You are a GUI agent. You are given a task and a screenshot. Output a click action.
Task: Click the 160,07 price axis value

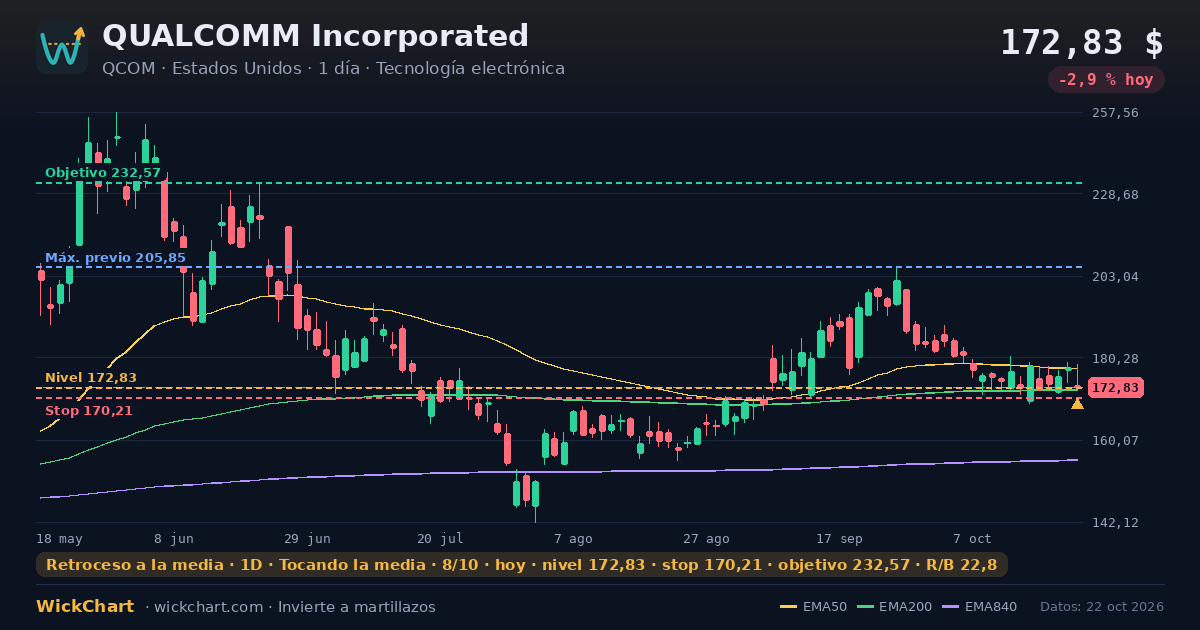[x=1116, y=441]
